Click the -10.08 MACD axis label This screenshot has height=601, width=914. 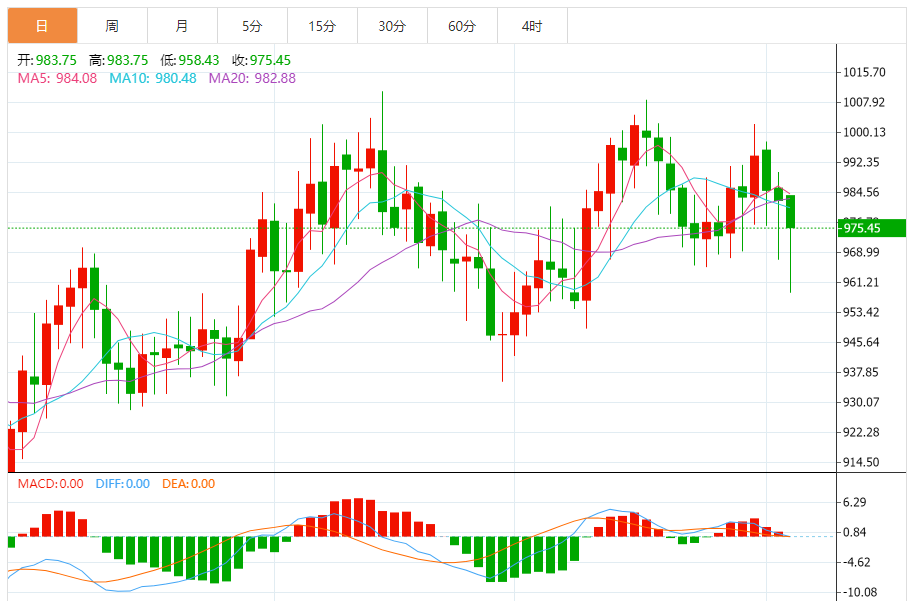(860, 592)
